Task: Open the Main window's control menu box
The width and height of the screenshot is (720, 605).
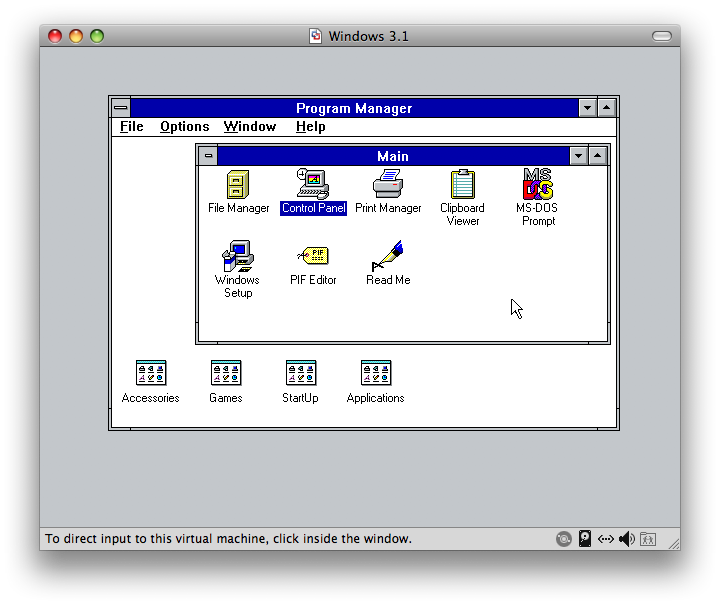Action: coord(208,156)
